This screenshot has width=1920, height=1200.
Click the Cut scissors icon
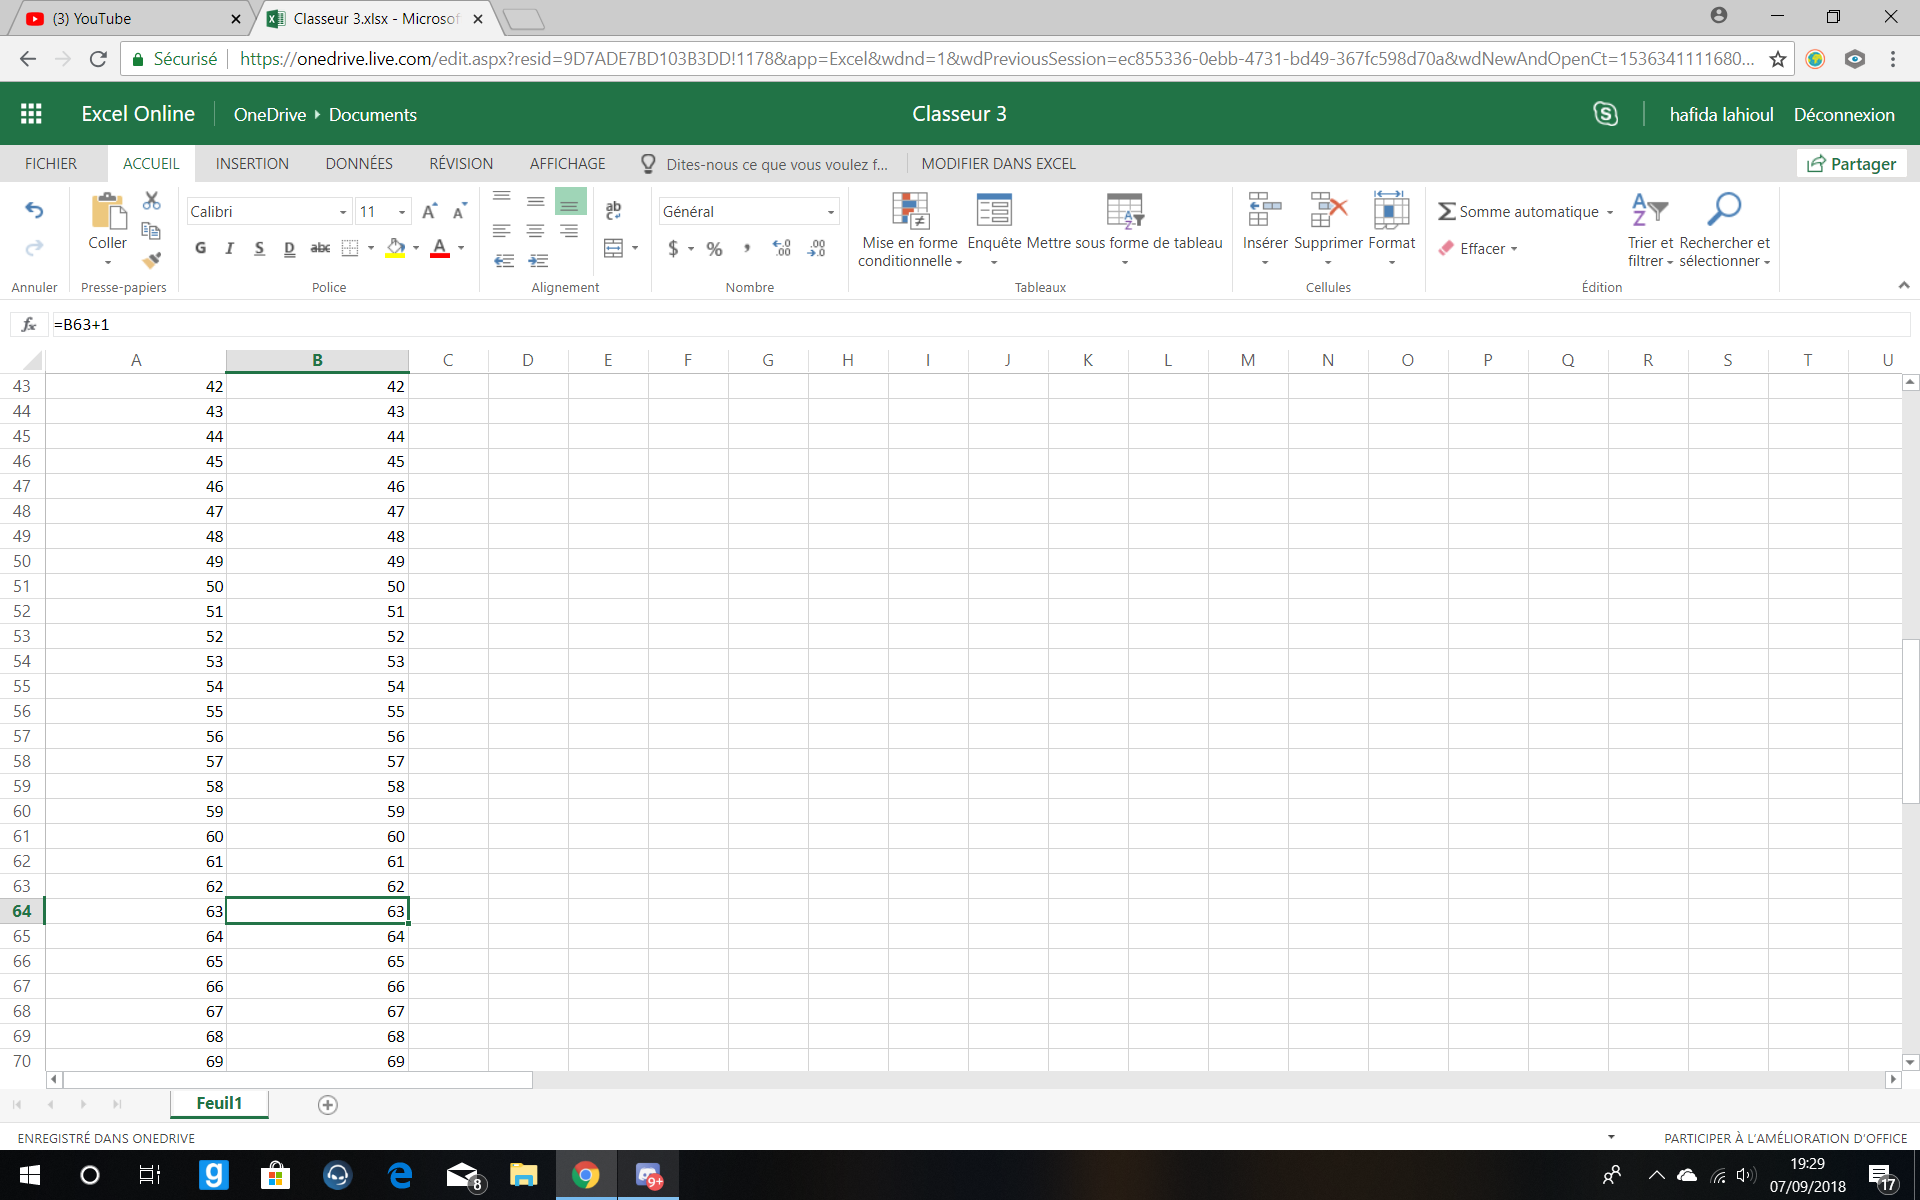click(x=151, y=201)
